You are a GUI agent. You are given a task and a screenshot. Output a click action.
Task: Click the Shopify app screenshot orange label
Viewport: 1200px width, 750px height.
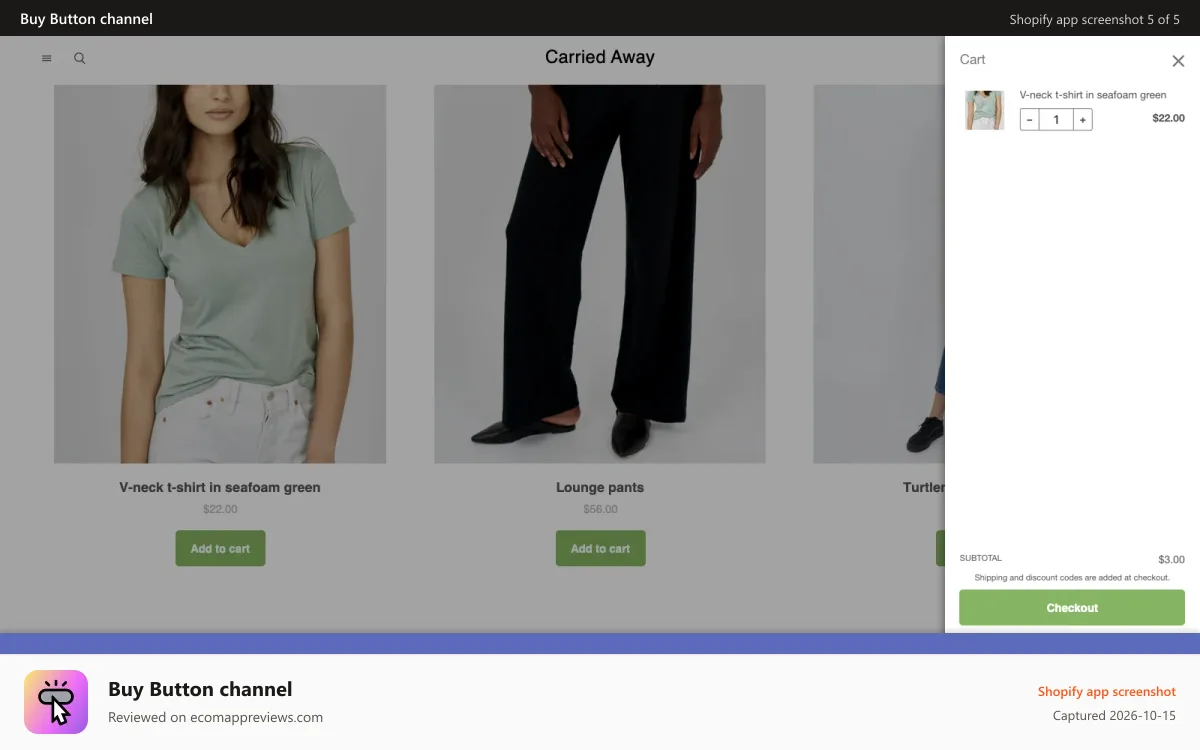1106,692
